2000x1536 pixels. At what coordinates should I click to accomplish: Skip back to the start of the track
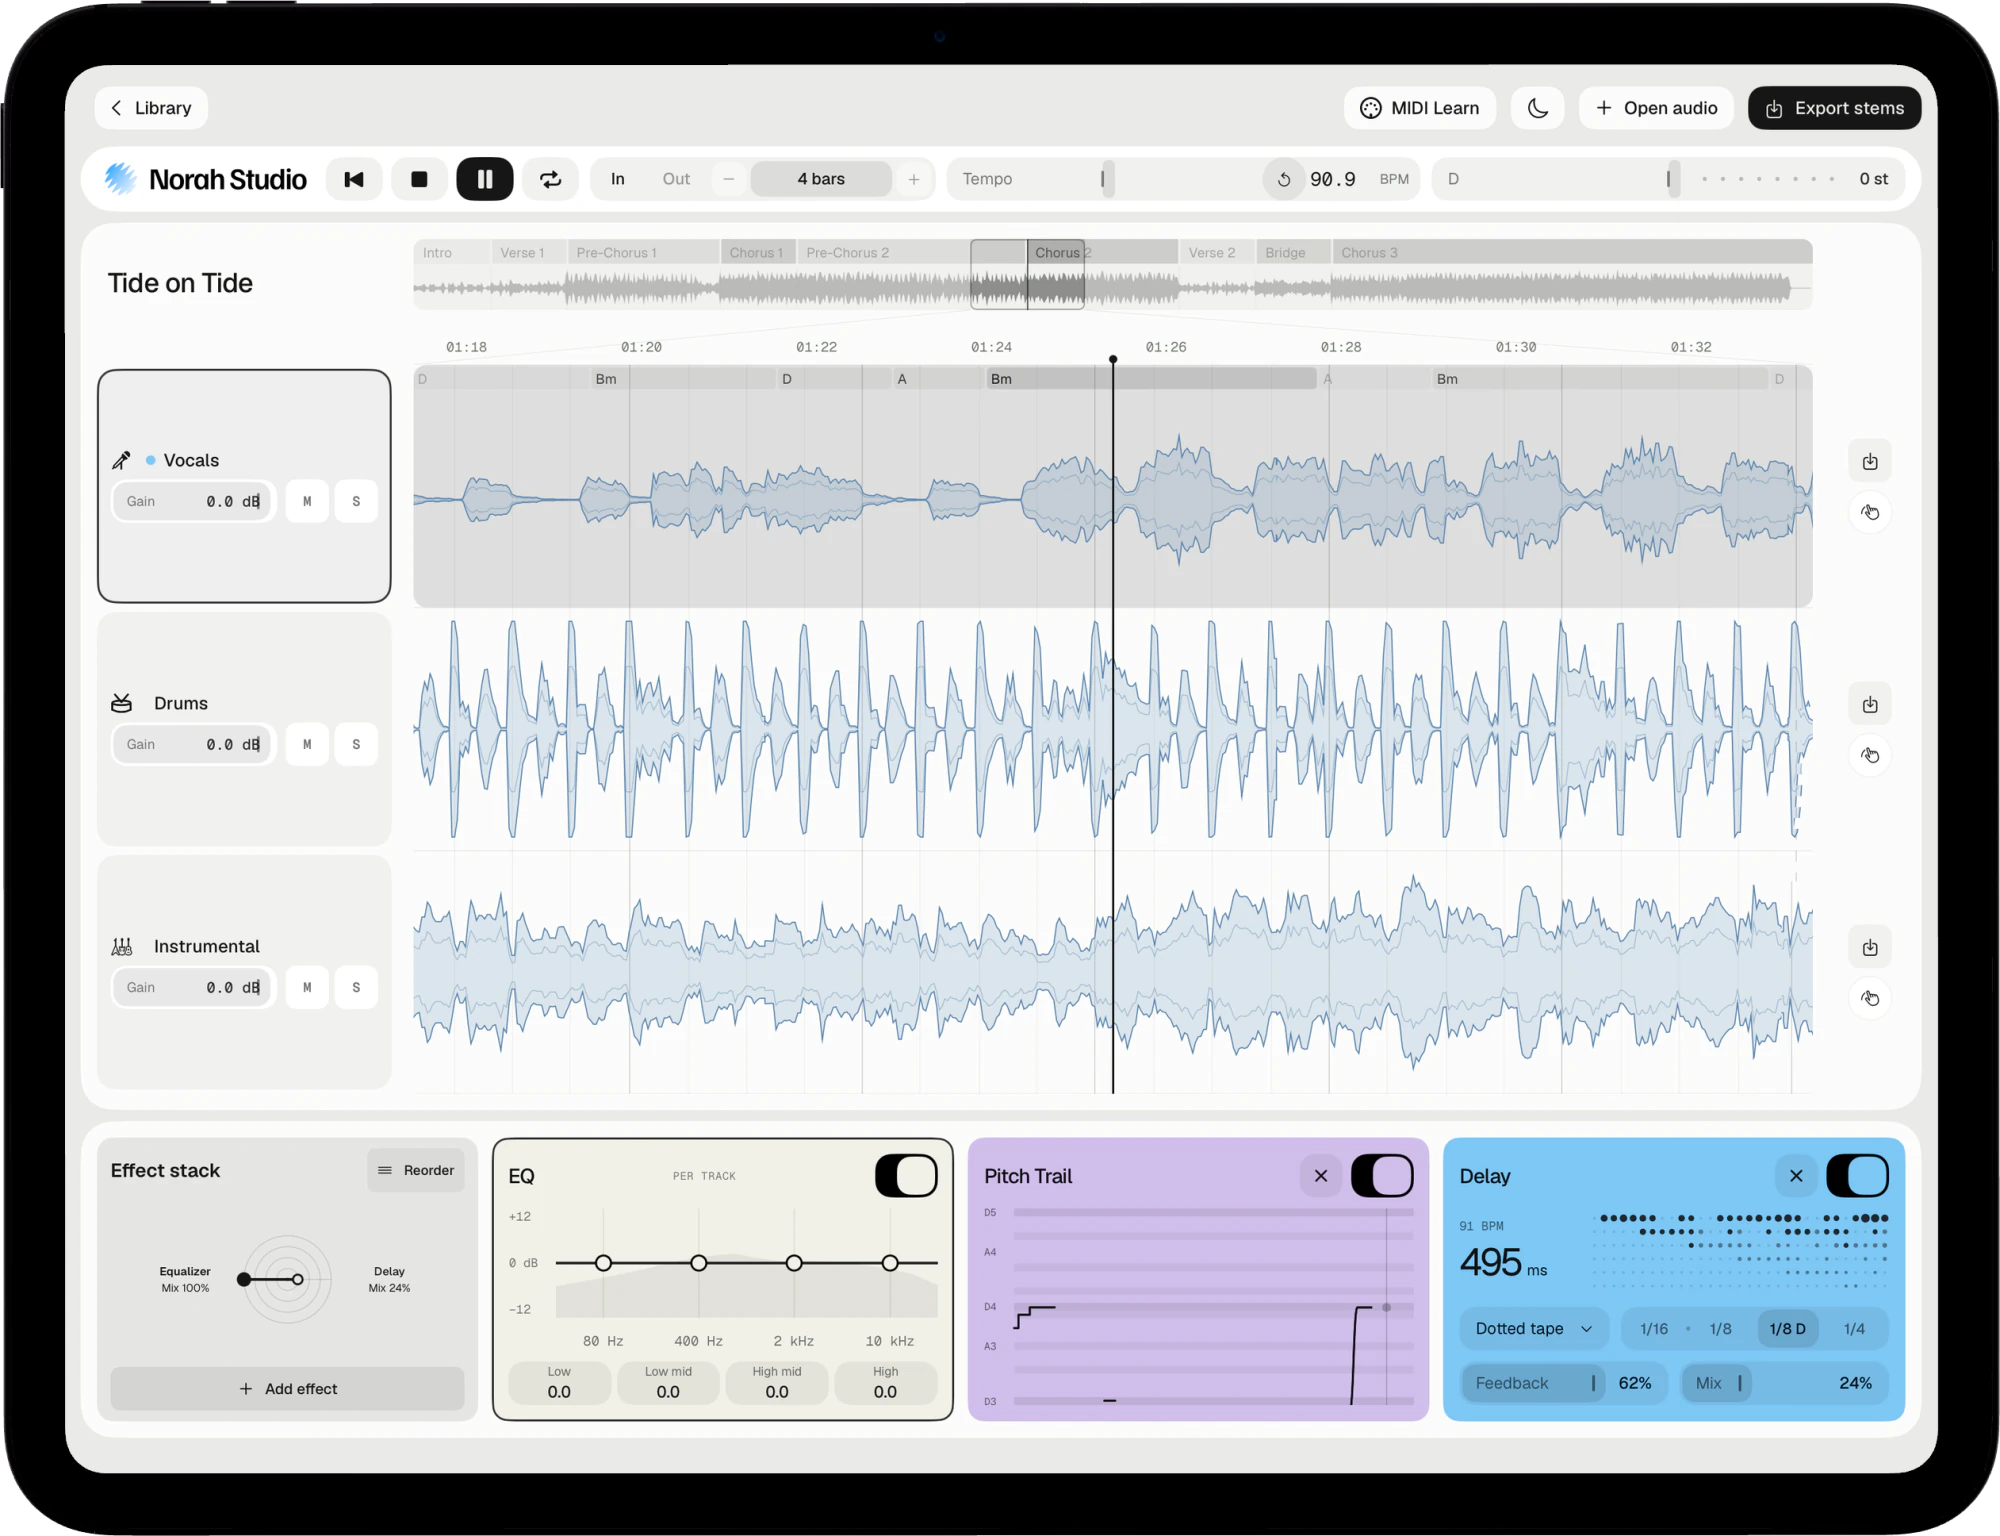[x=354, y=179]
